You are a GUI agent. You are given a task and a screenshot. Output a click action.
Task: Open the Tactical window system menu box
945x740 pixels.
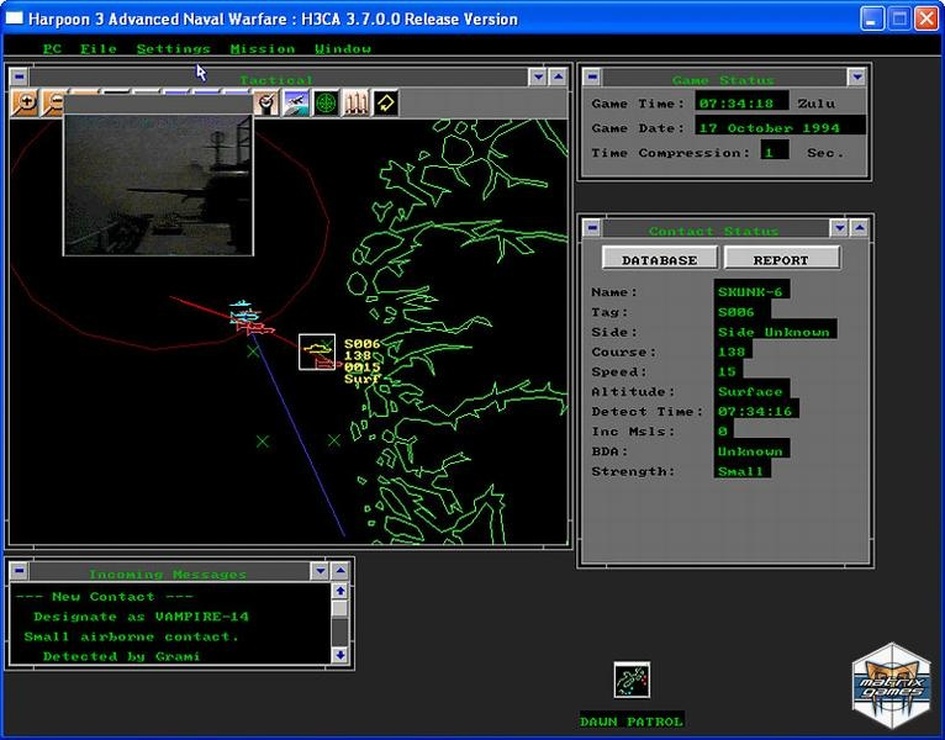coord(19,77)
